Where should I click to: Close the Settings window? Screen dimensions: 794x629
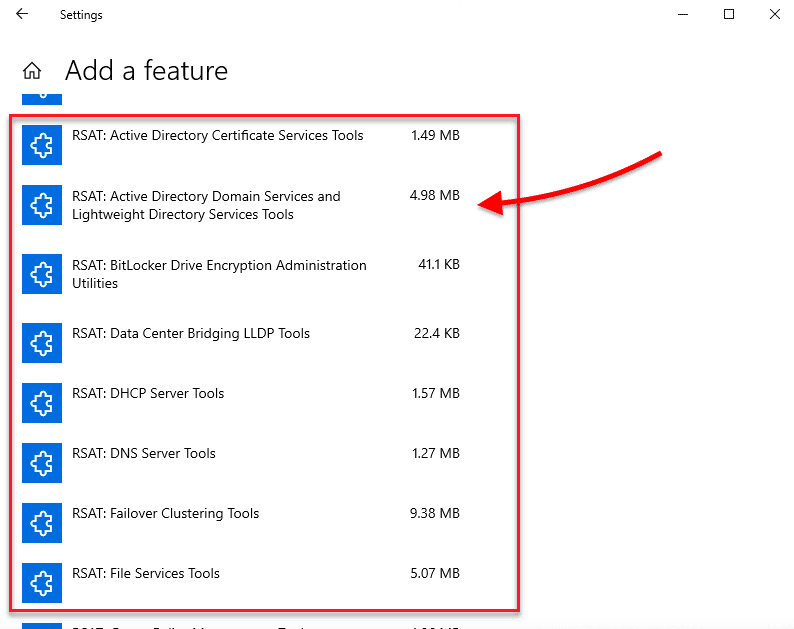click(775, 14)
